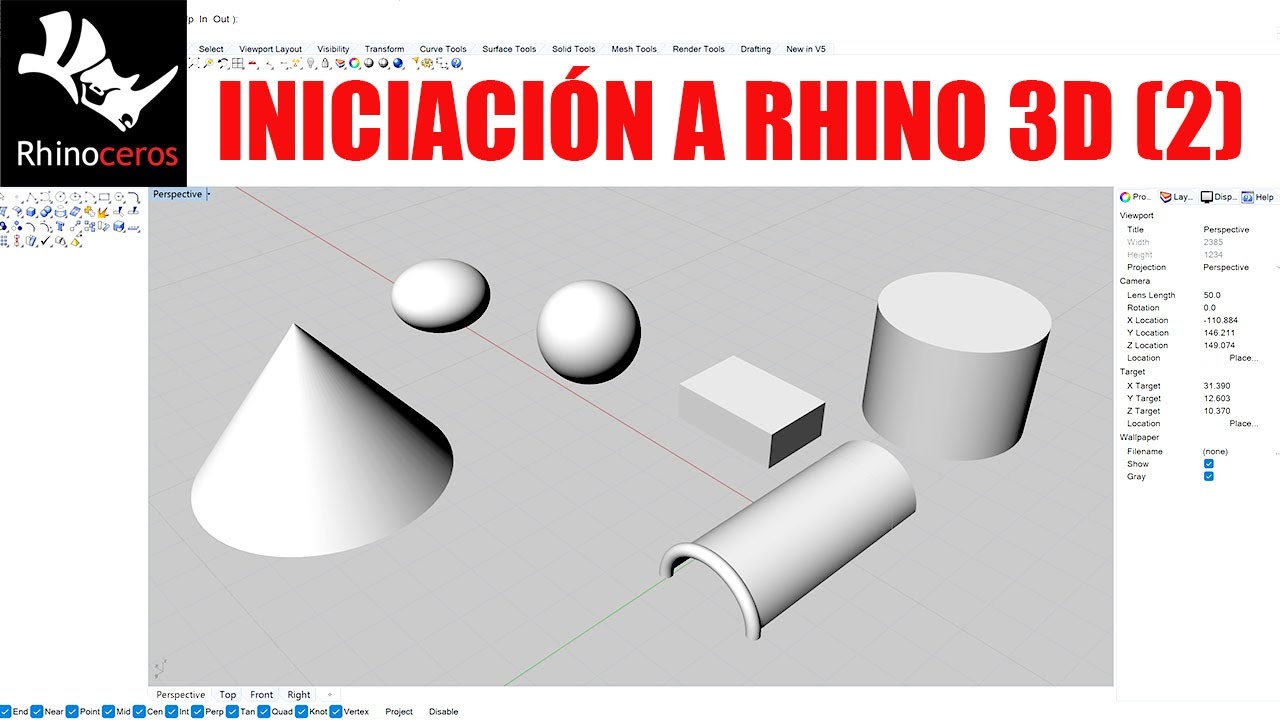Image resolution: width=1280 pixels, height=720 pixels.
Task: Click the Disable osnap button
Action: [x=444, y=712]
